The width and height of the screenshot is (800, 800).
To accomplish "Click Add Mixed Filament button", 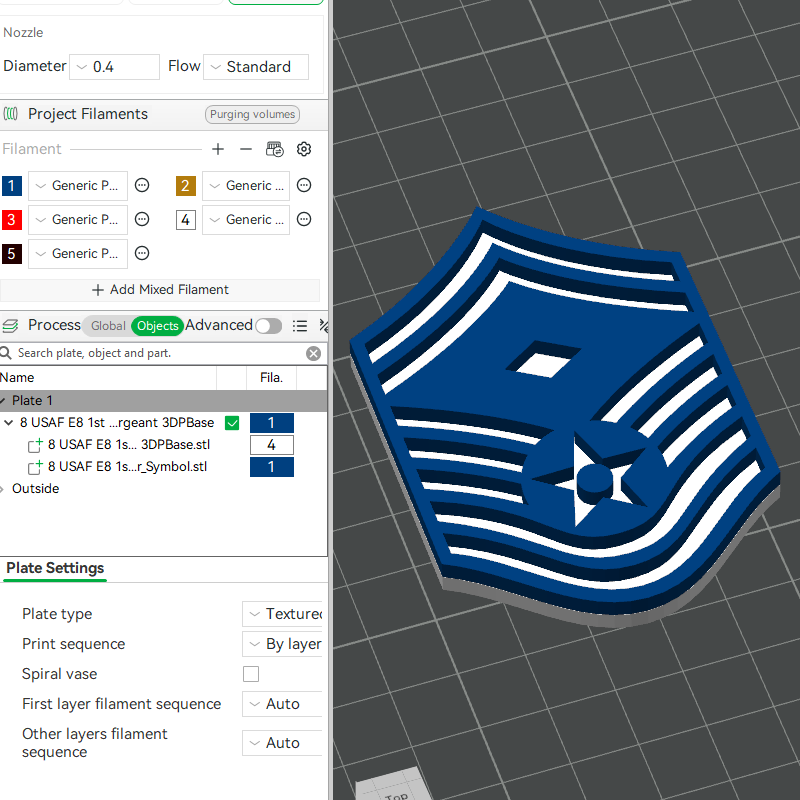I will (x=160, y=290).
